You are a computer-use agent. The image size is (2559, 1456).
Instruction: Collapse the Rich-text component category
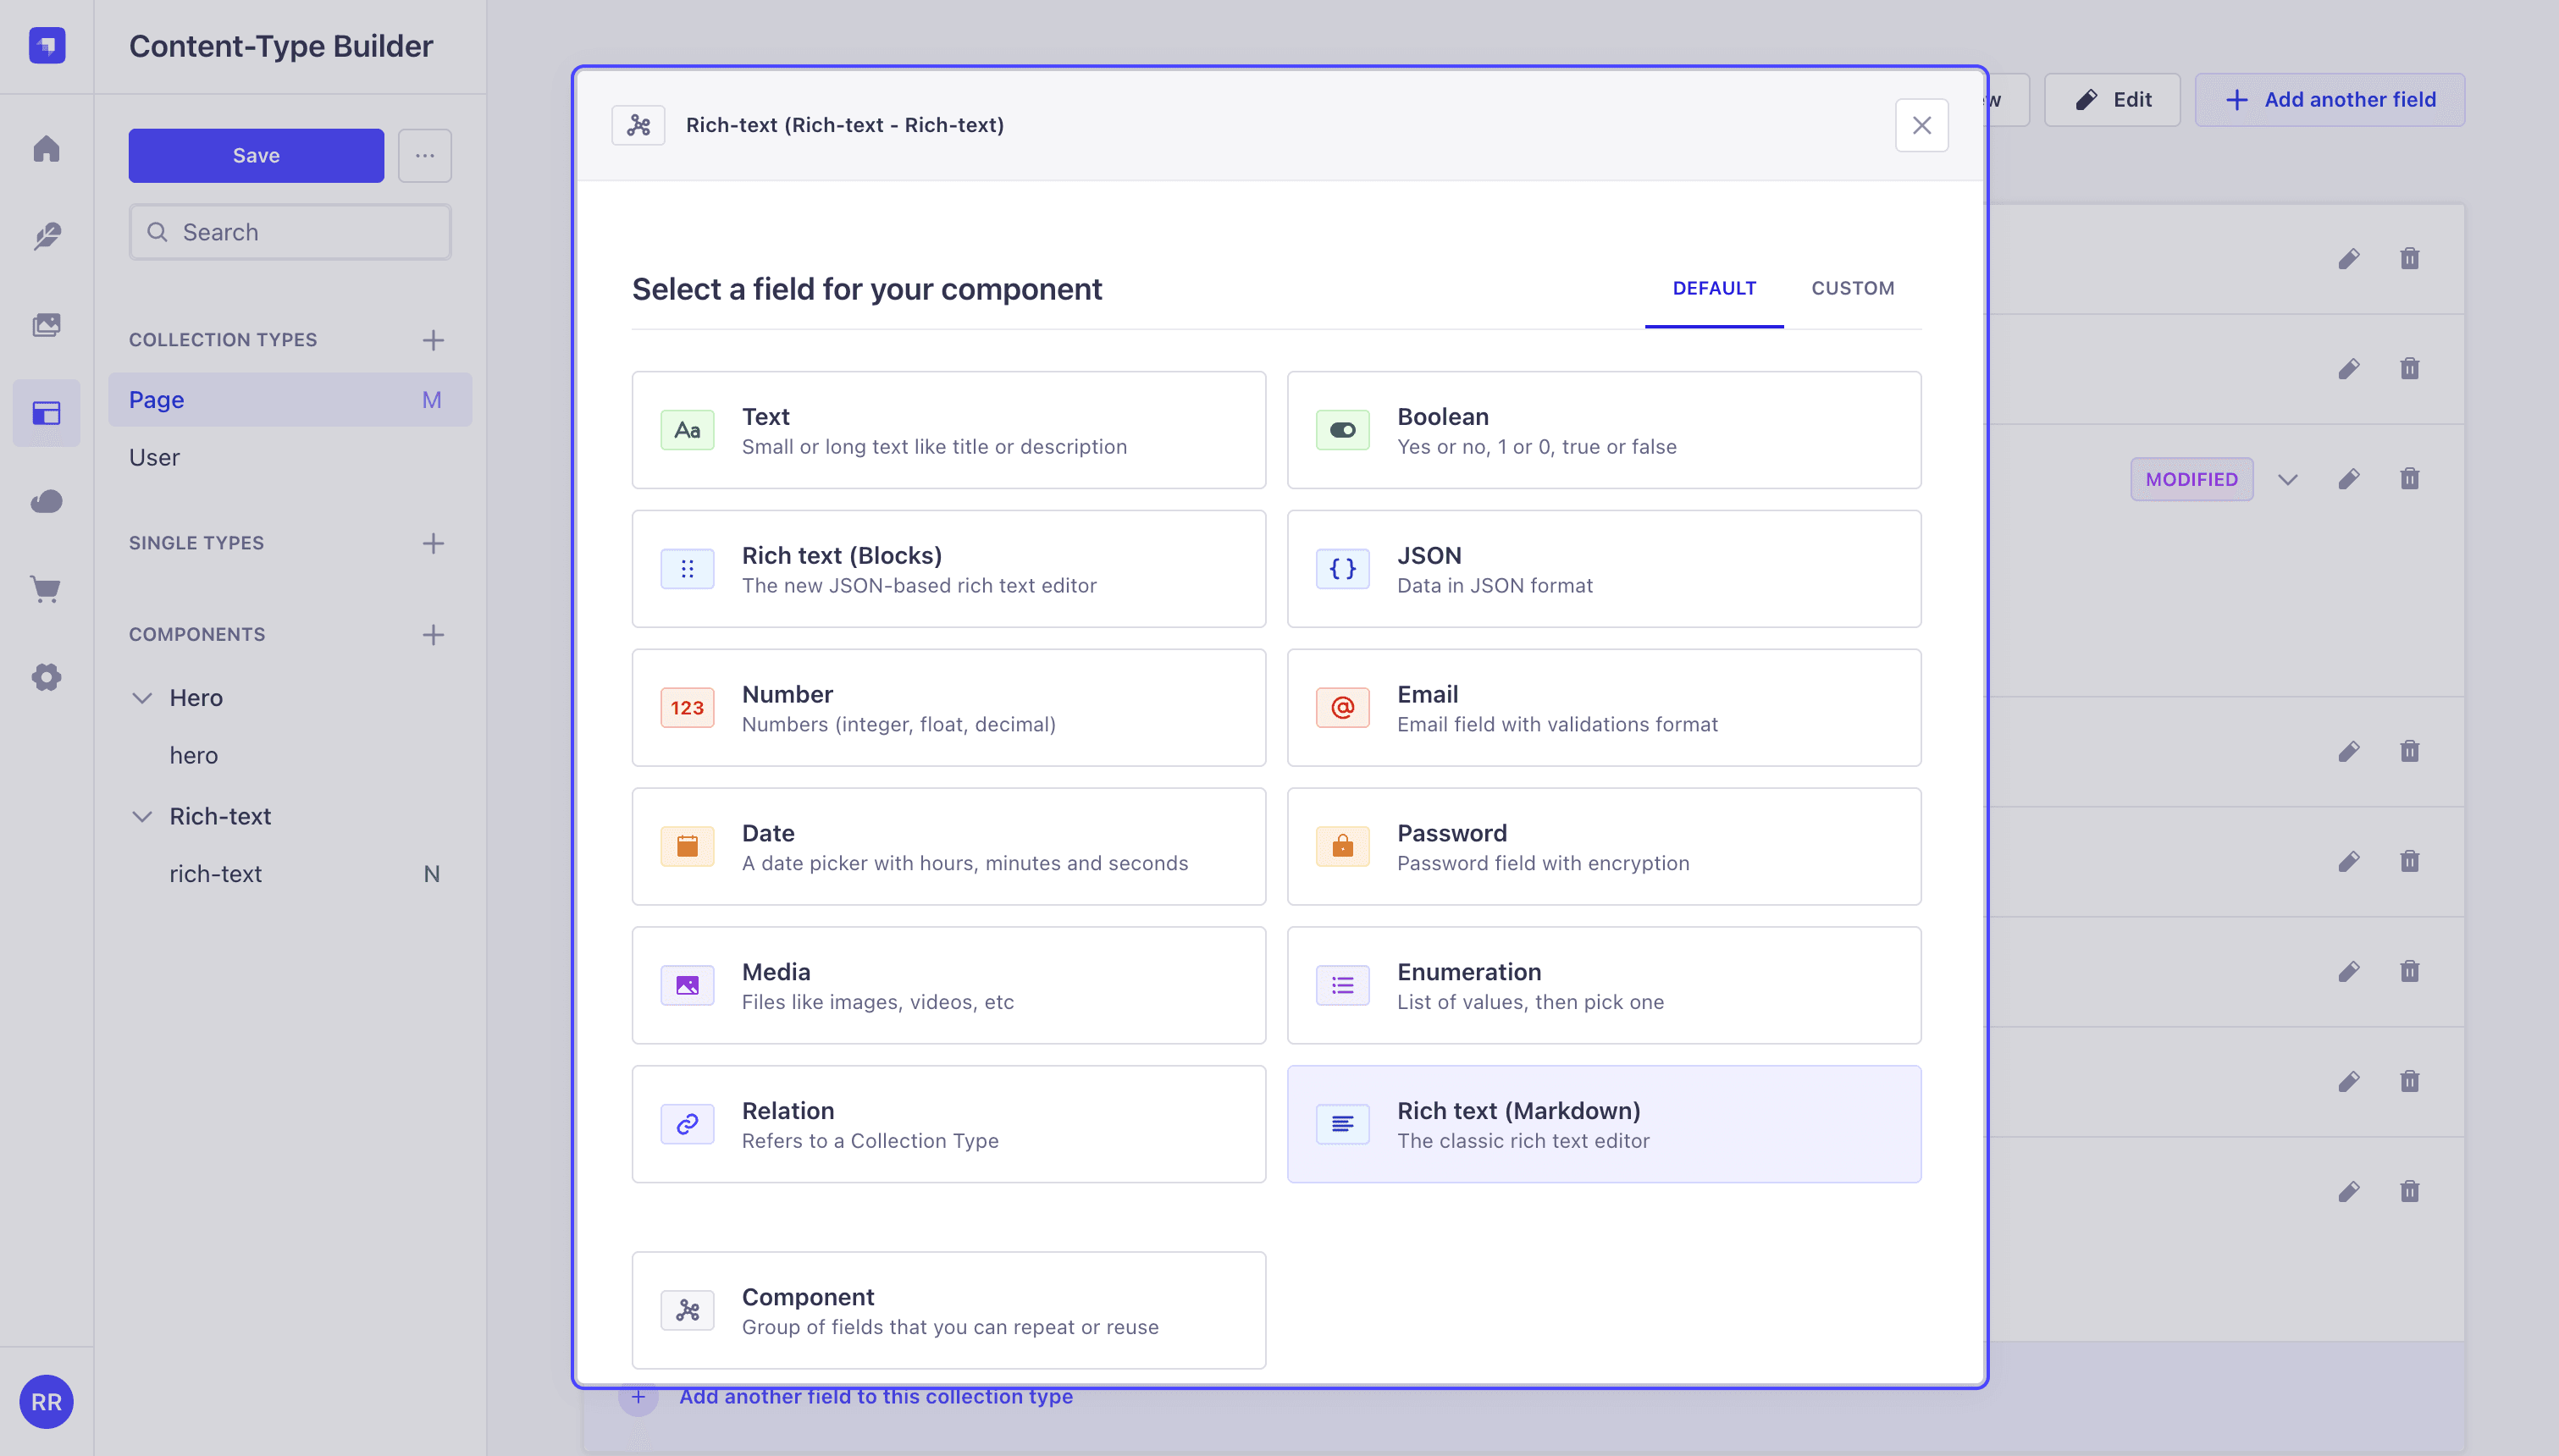click(142, 817)
